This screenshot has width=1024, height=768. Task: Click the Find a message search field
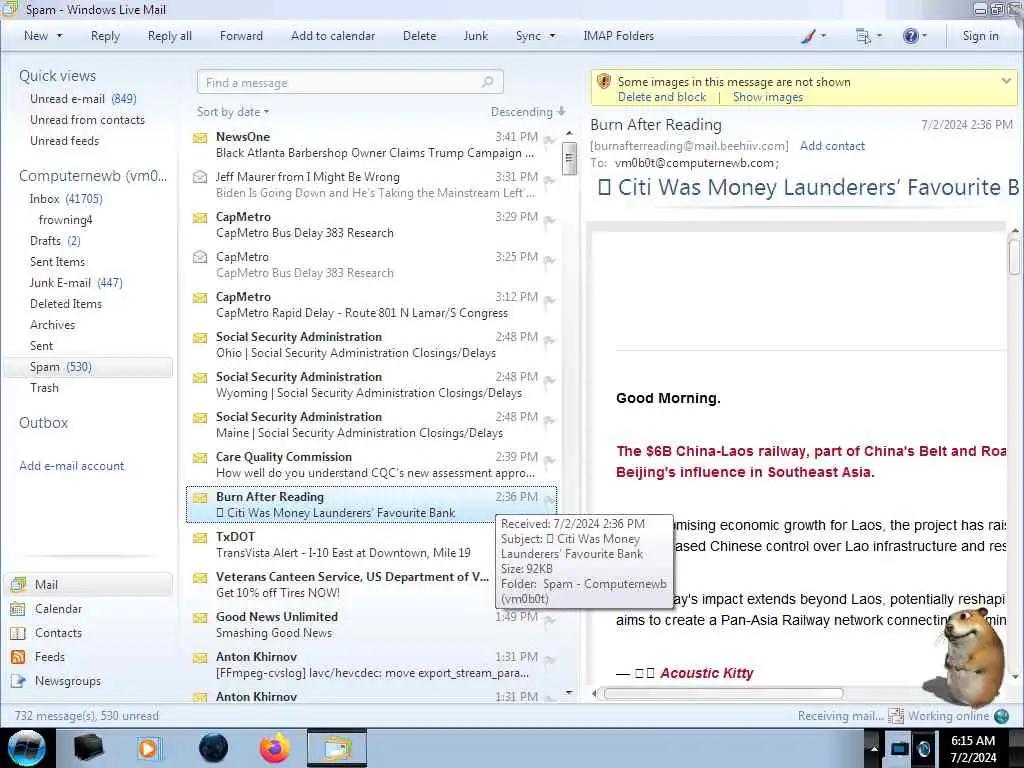(x=350, y=82)
